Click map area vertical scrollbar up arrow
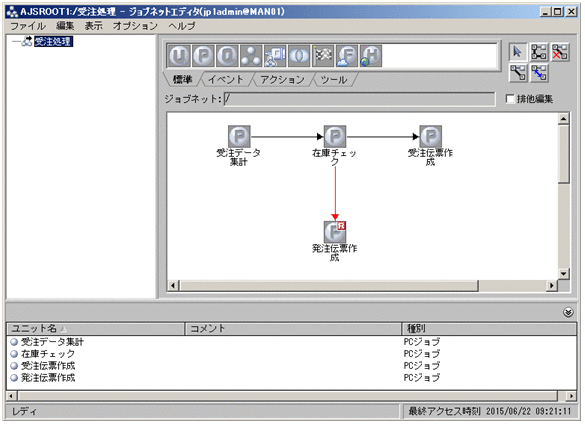This screenshot has height=425, width=585. tap(563, 119)
